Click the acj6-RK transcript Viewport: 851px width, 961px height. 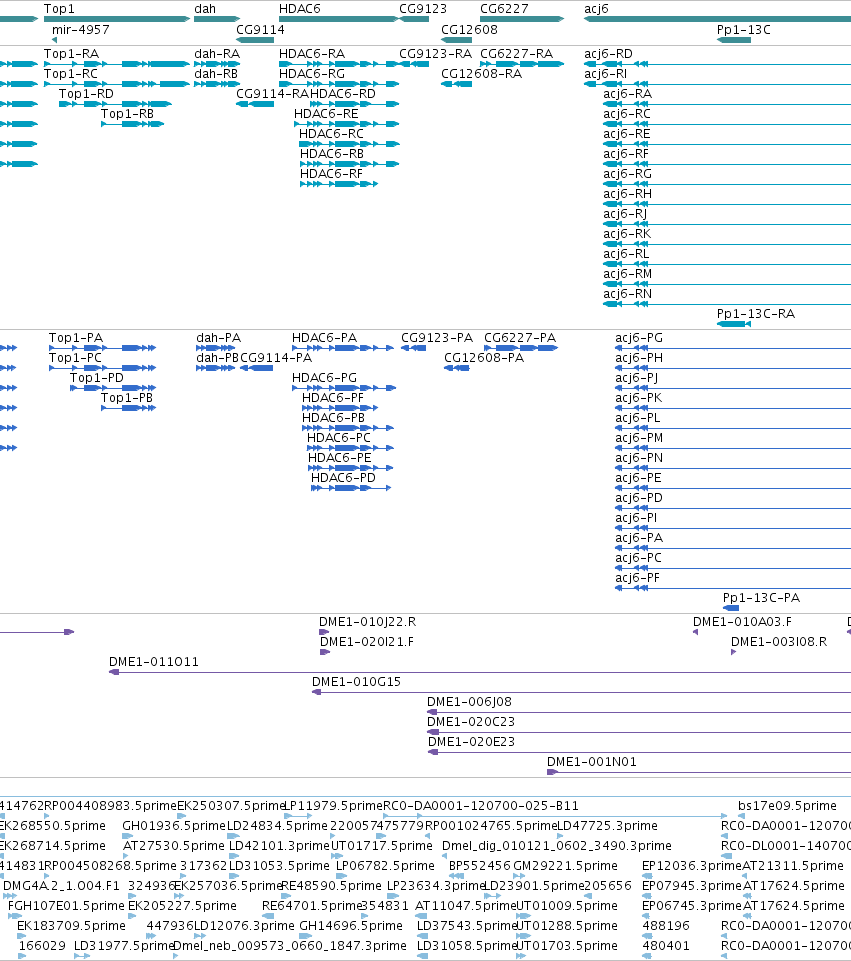727,244
